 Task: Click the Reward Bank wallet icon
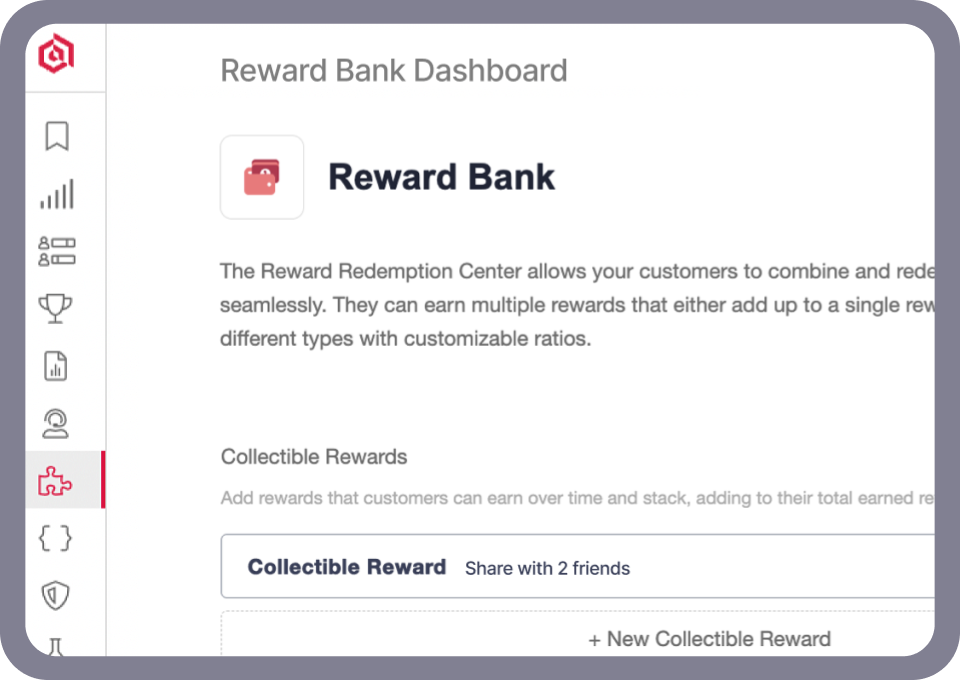click(x=262, y=177)
